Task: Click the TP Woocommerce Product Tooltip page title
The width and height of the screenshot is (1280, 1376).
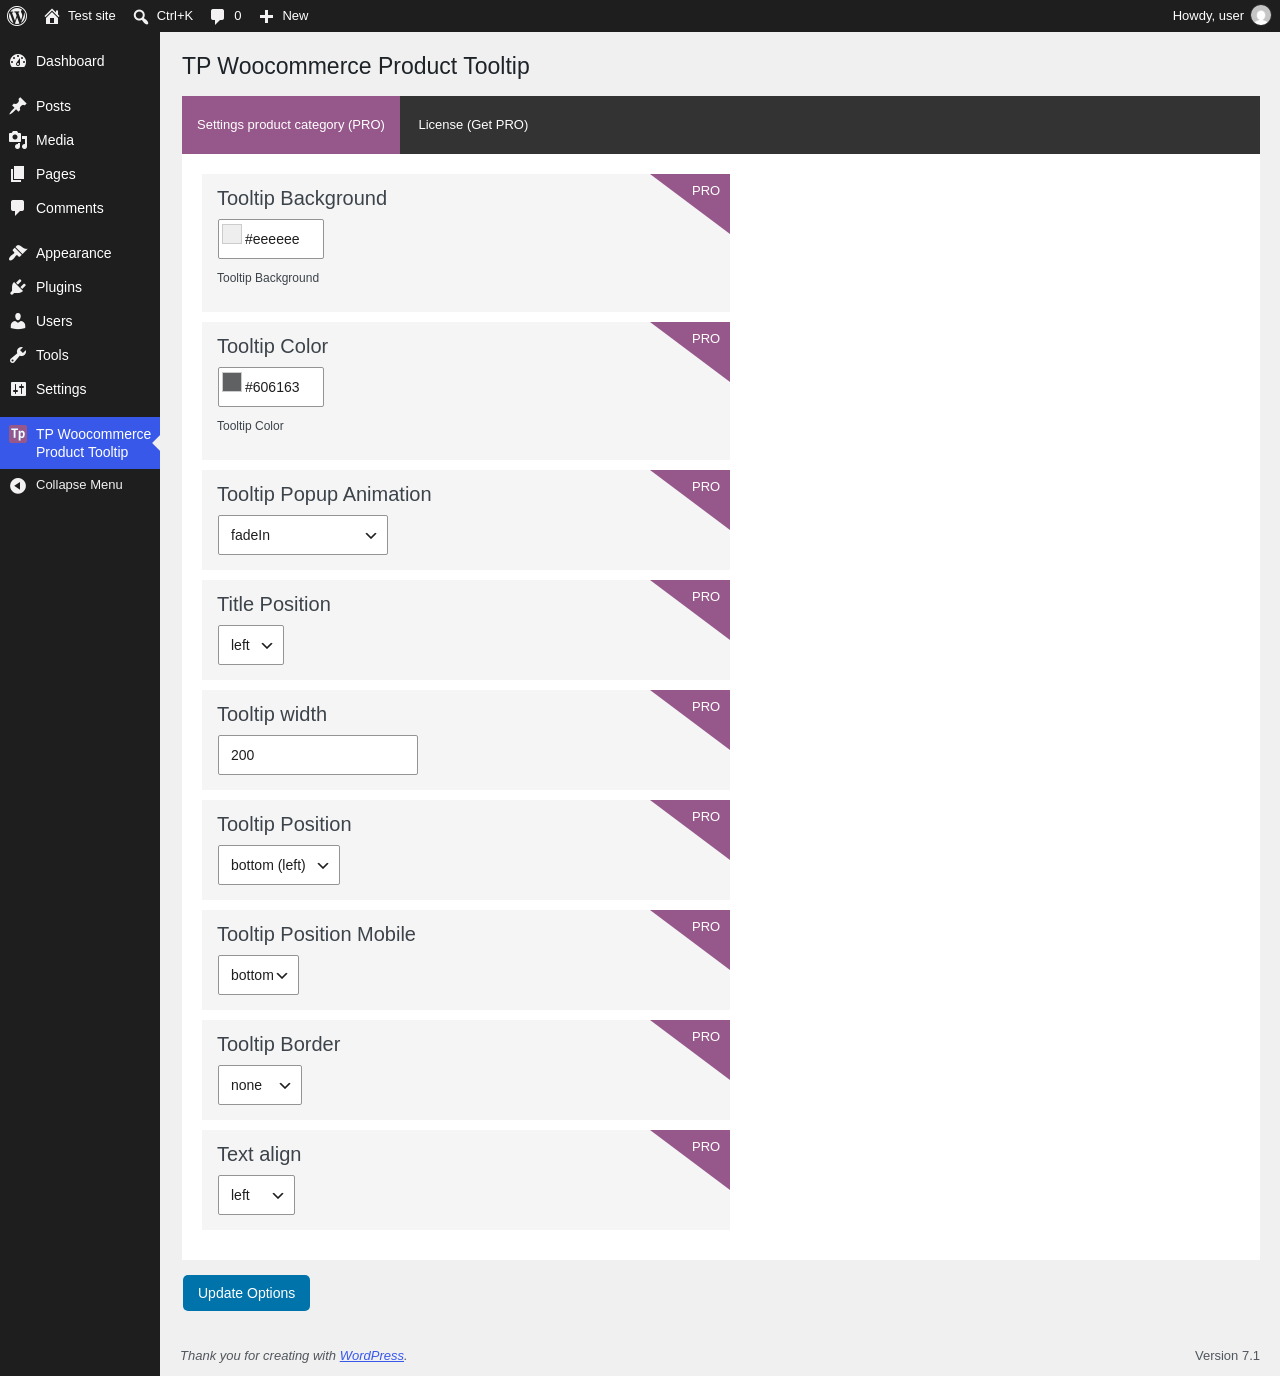Action: pos(356,66)
